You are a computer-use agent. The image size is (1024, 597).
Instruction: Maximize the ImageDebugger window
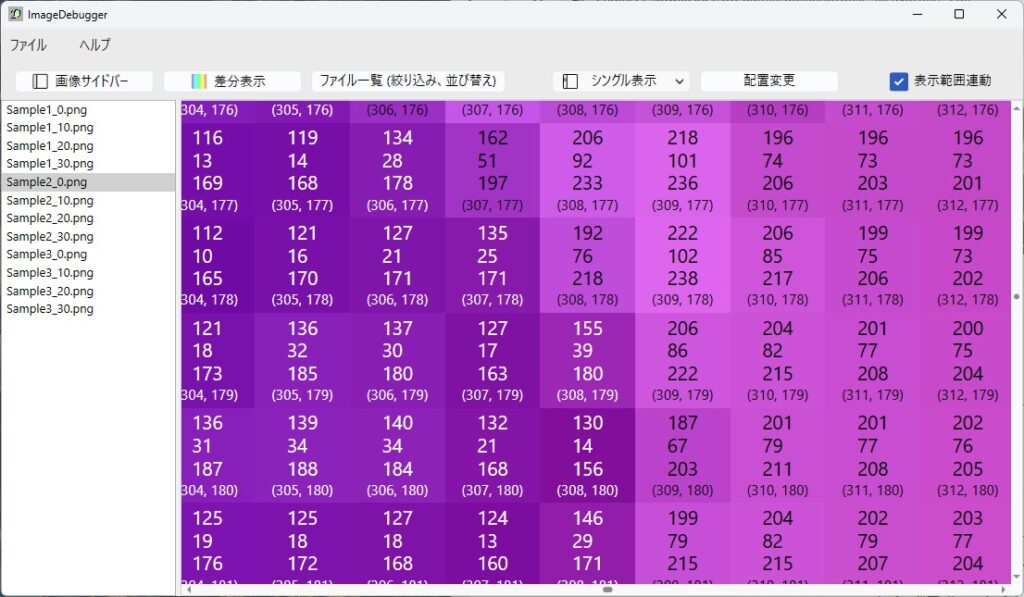click(959, 15)
